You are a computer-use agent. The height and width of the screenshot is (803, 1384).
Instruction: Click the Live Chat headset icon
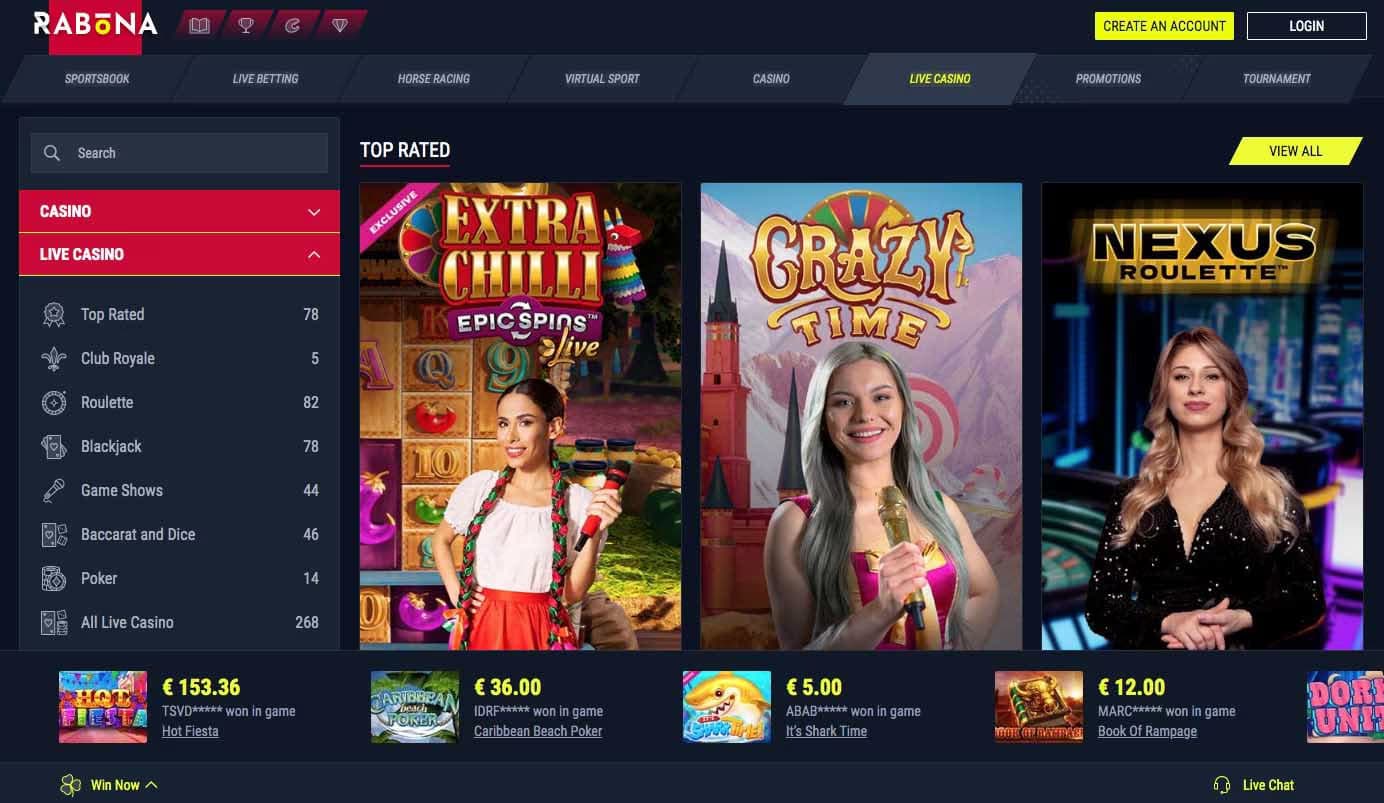(x=1221, y=785)
